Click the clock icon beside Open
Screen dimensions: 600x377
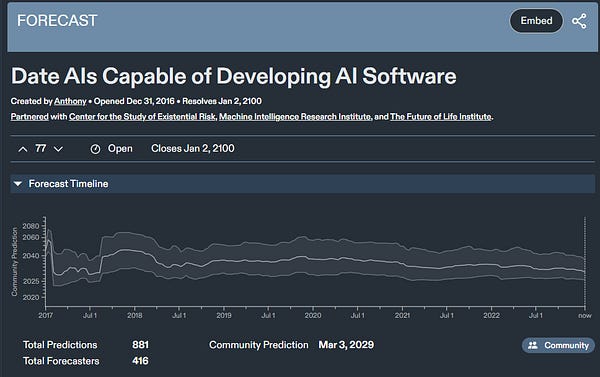[95, 149]
